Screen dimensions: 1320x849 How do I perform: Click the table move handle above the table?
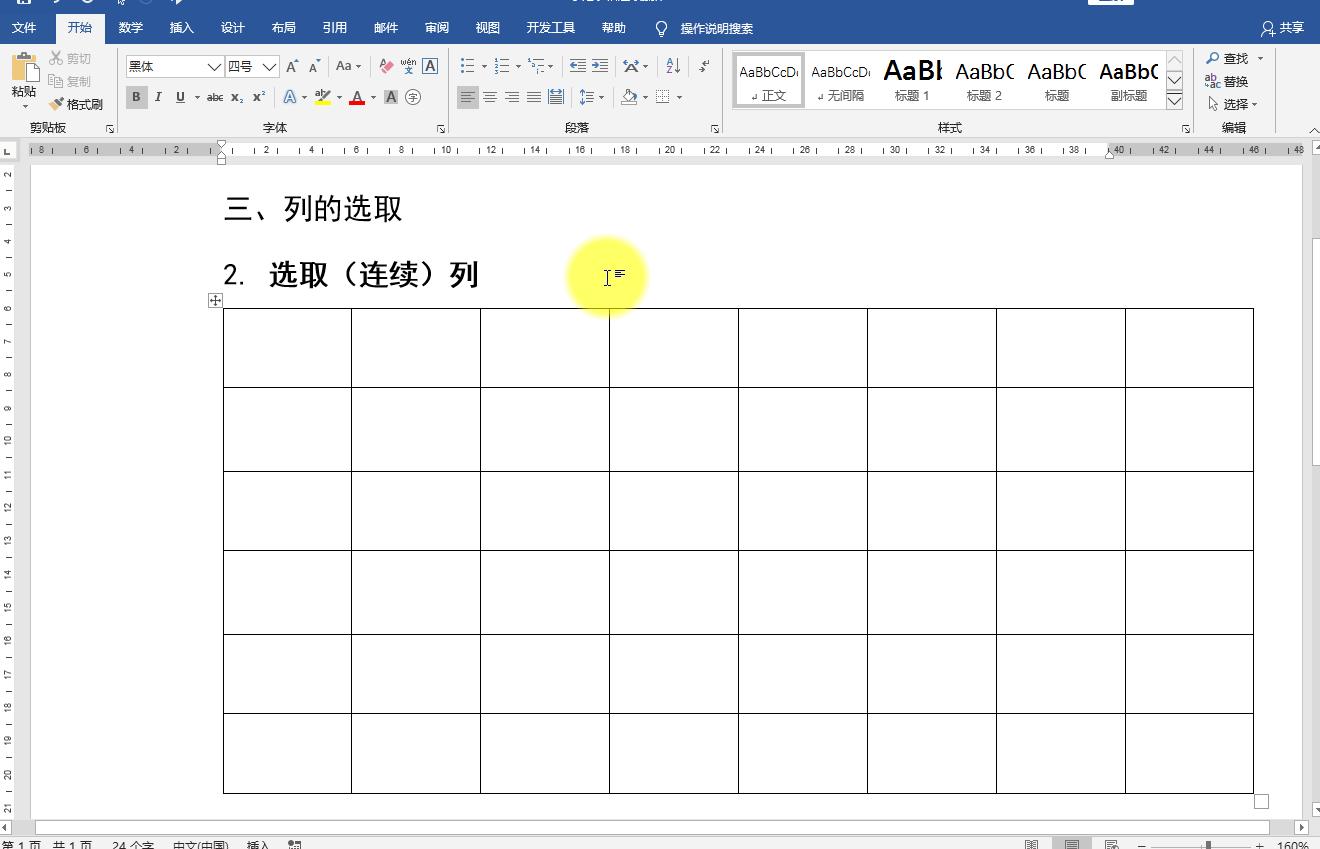click(214, 300)
